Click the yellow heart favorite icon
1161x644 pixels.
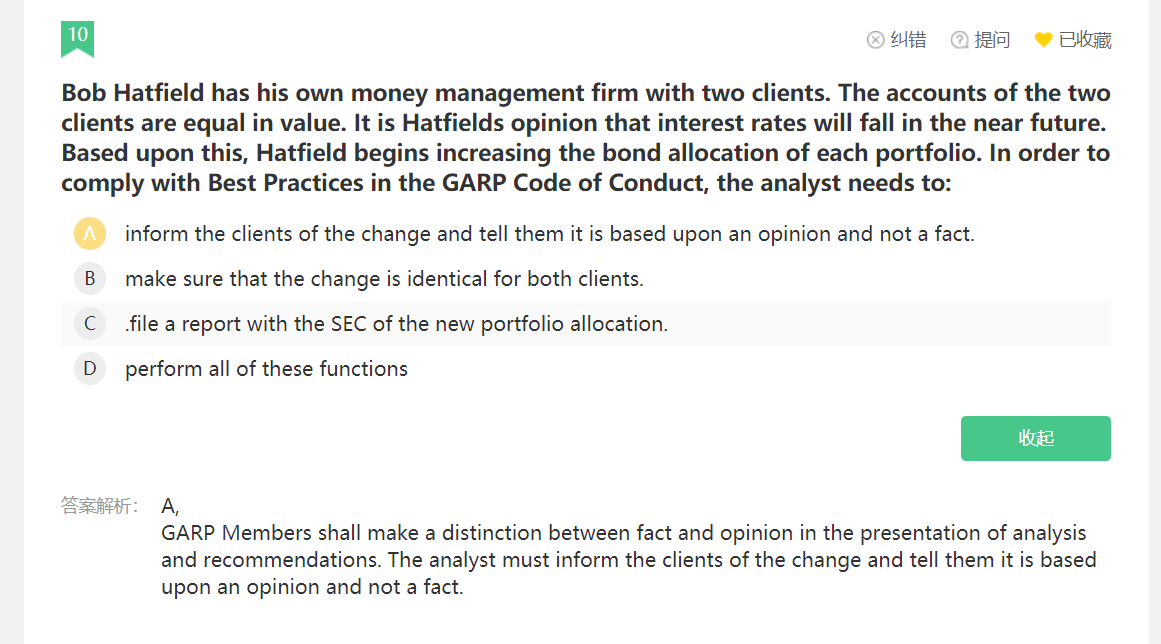[1043, 40]
